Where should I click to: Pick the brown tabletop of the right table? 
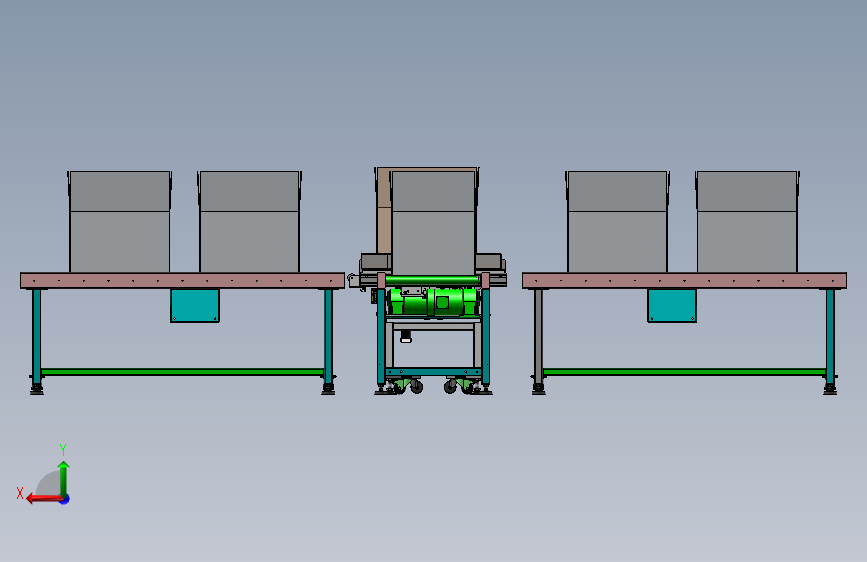[685, 280]
